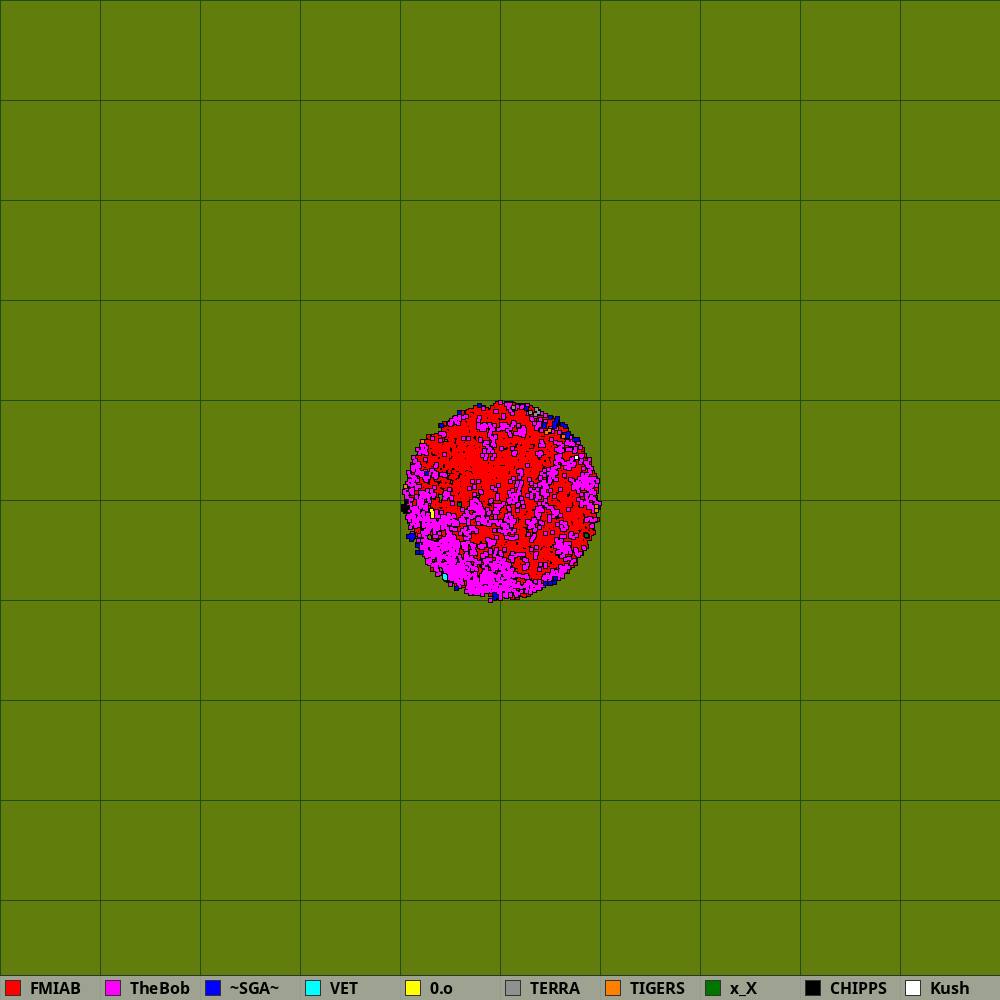The image size is (1000, 1000).
Task: Click the yellow 0.o territory on the map
Action: [x=432, y=514]
